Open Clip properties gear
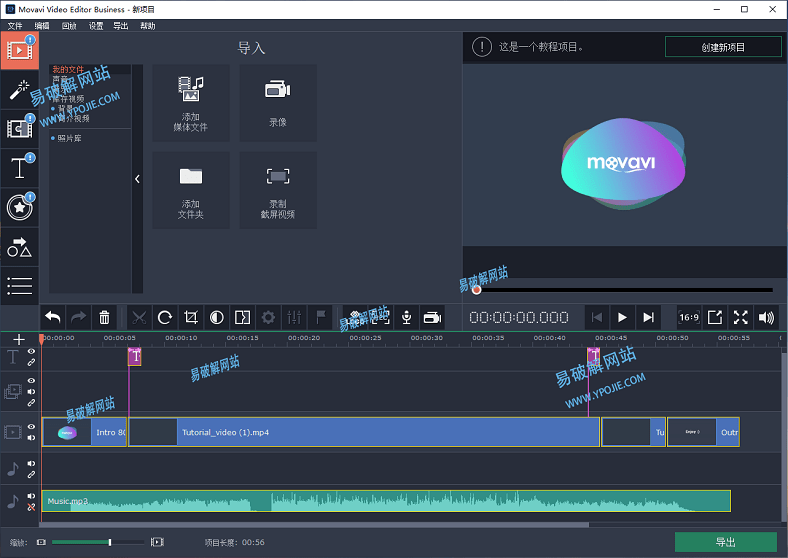 [268, 317]
